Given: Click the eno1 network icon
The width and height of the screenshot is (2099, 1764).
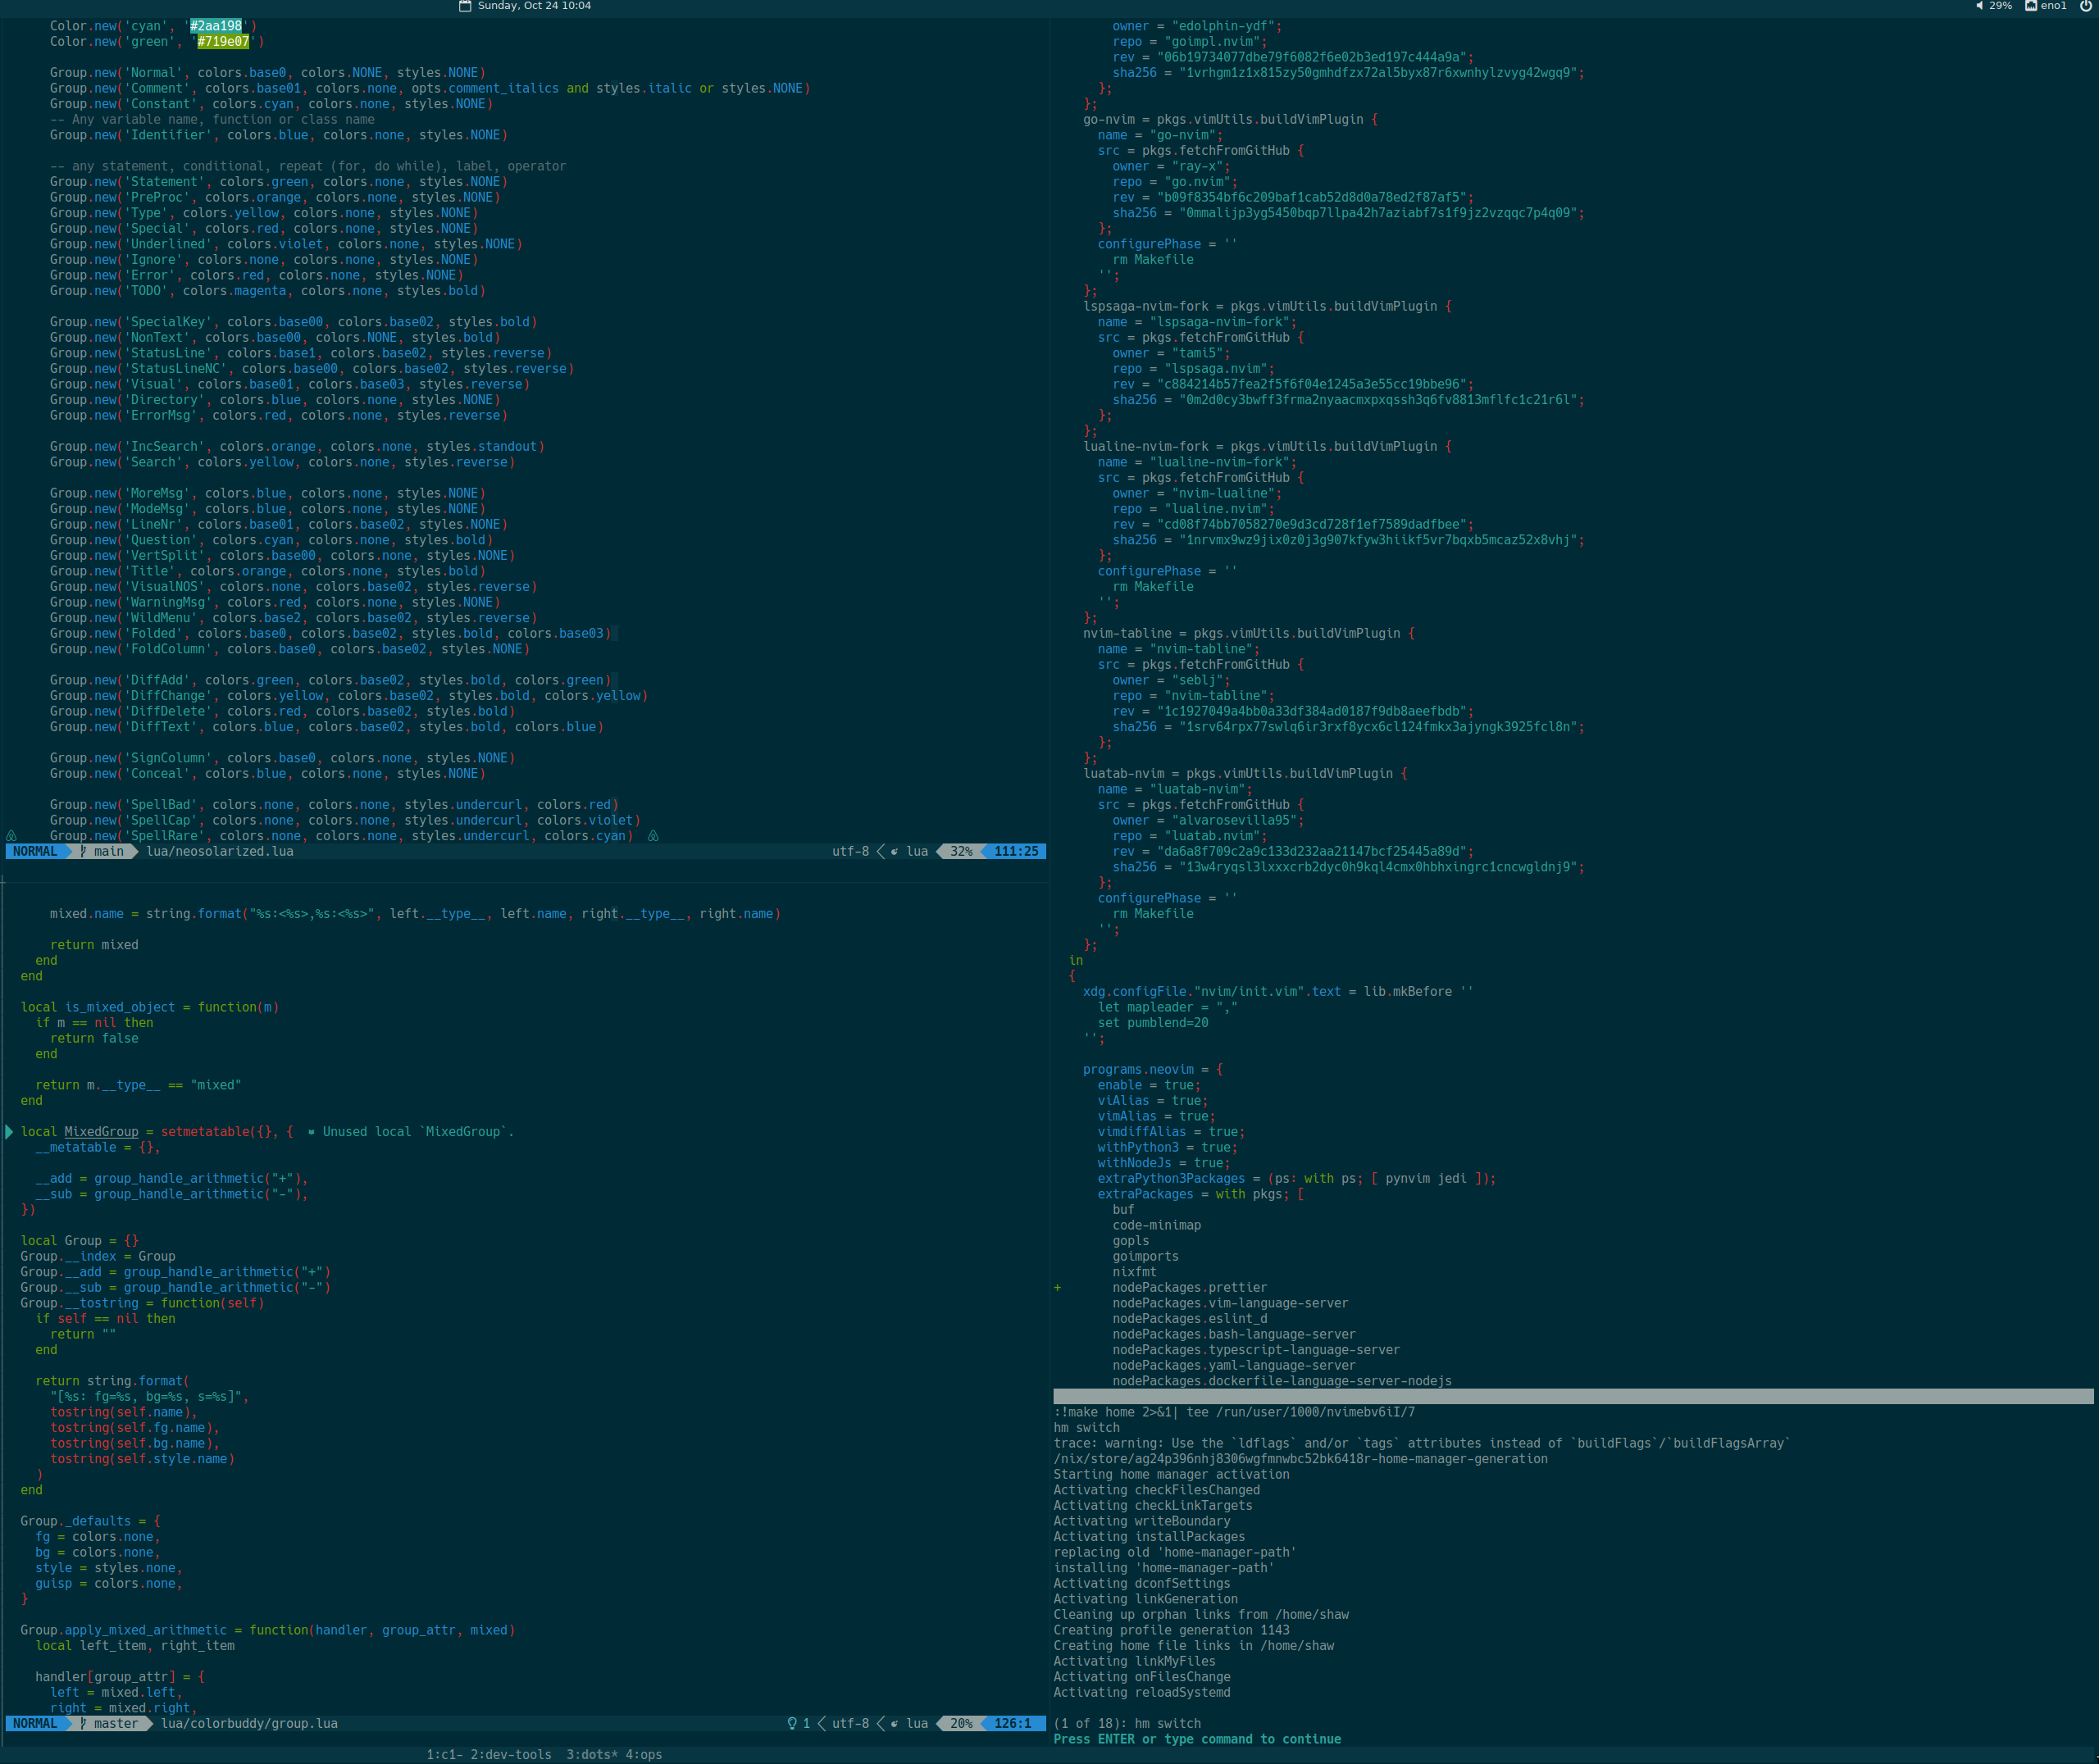Looking at the screenshot, I should tap(2031, 6).
